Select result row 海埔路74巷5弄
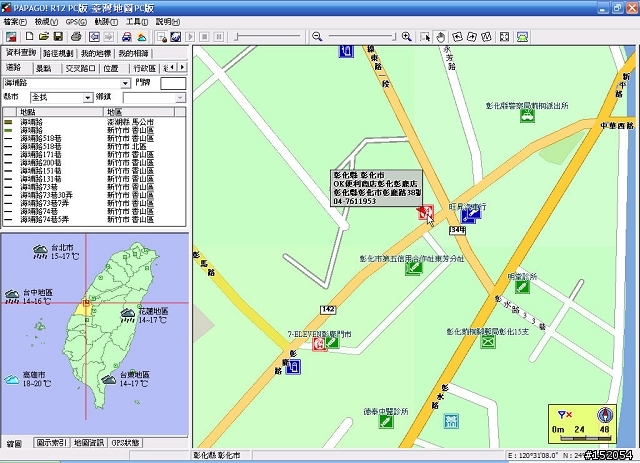The image size is (640, 463). pos(94,220)
